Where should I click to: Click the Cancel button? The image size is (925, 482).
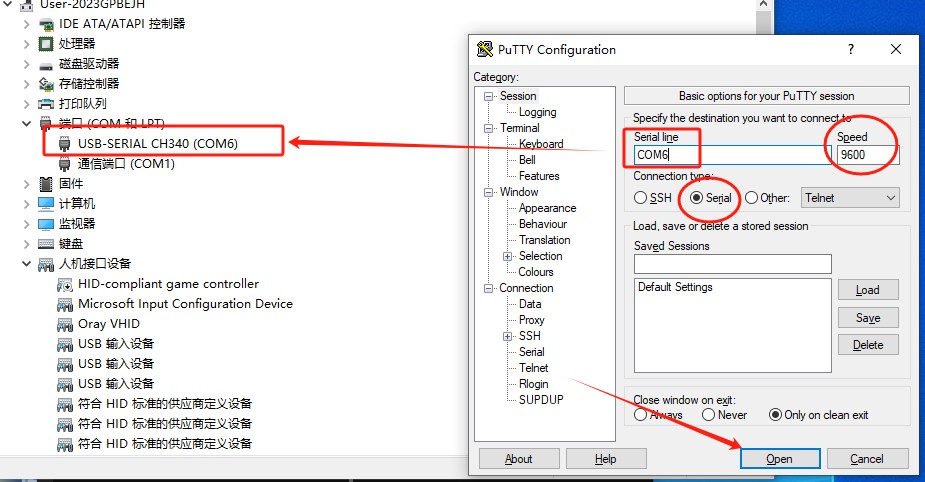click(x=867, y=459)
